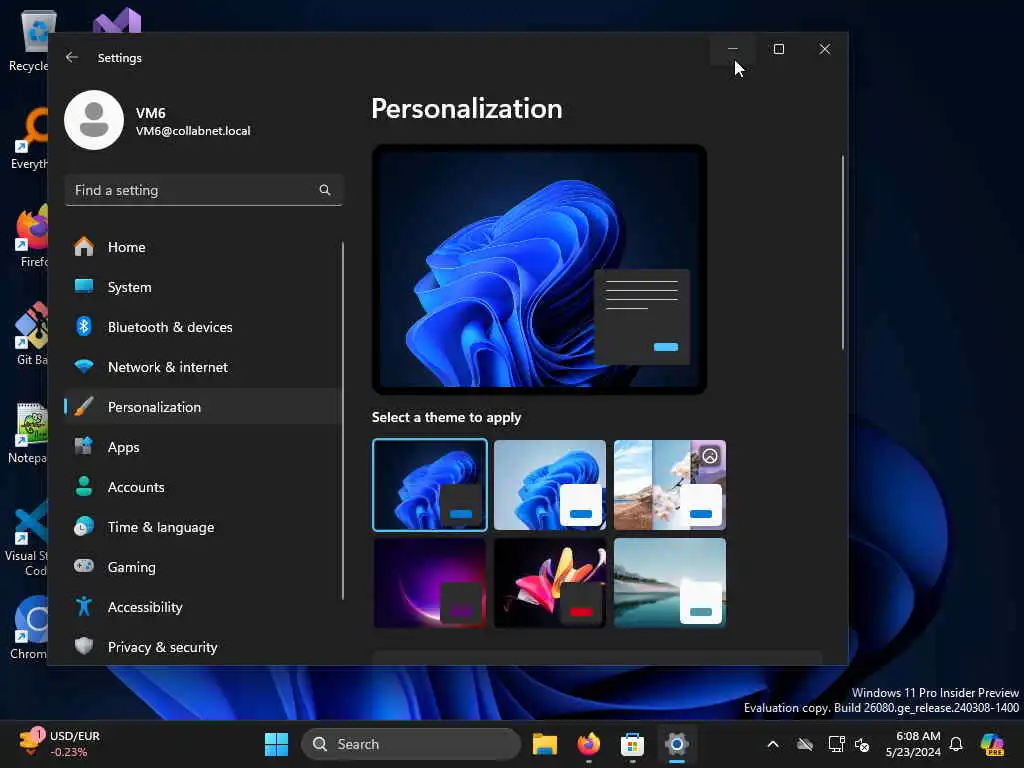Open Network & internet settings
The image size is (1024, 768).
(x=202, y=367)
